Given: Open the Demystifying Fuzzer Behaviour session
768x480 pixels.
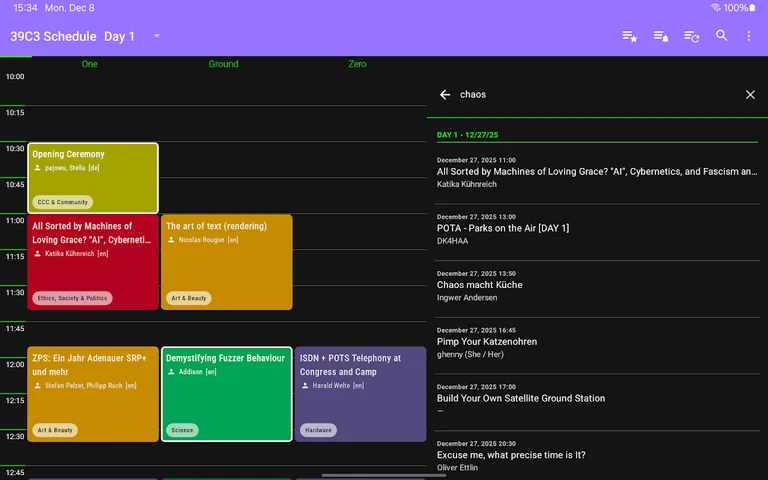Looking at the screenshot, I should (227, 394).
